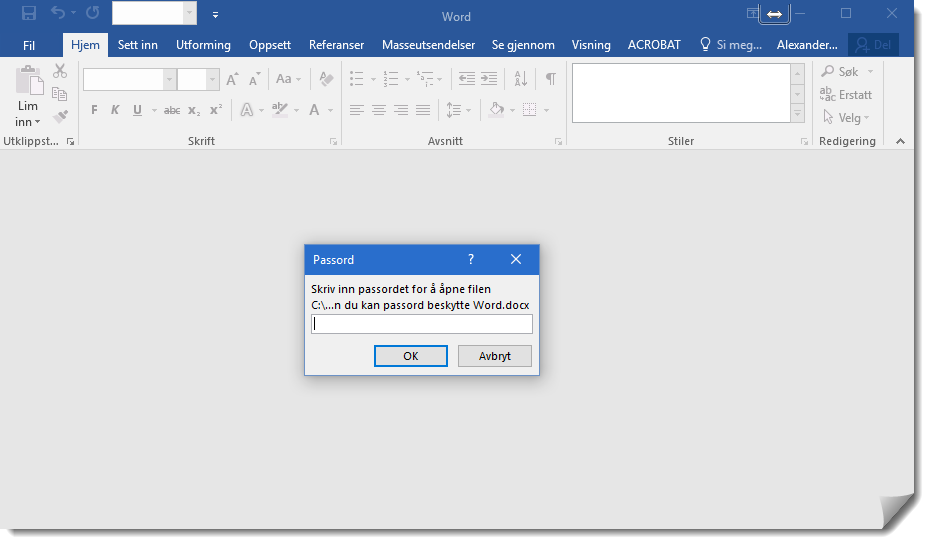Click the password input field

(x=421, y=324)
